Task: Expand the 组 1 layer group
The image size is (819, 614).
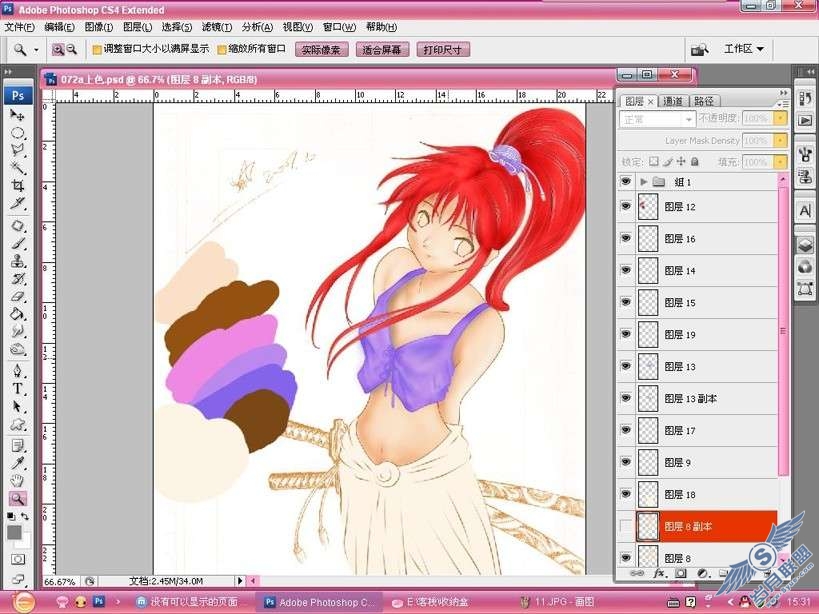Action: (x=644, y=182)
